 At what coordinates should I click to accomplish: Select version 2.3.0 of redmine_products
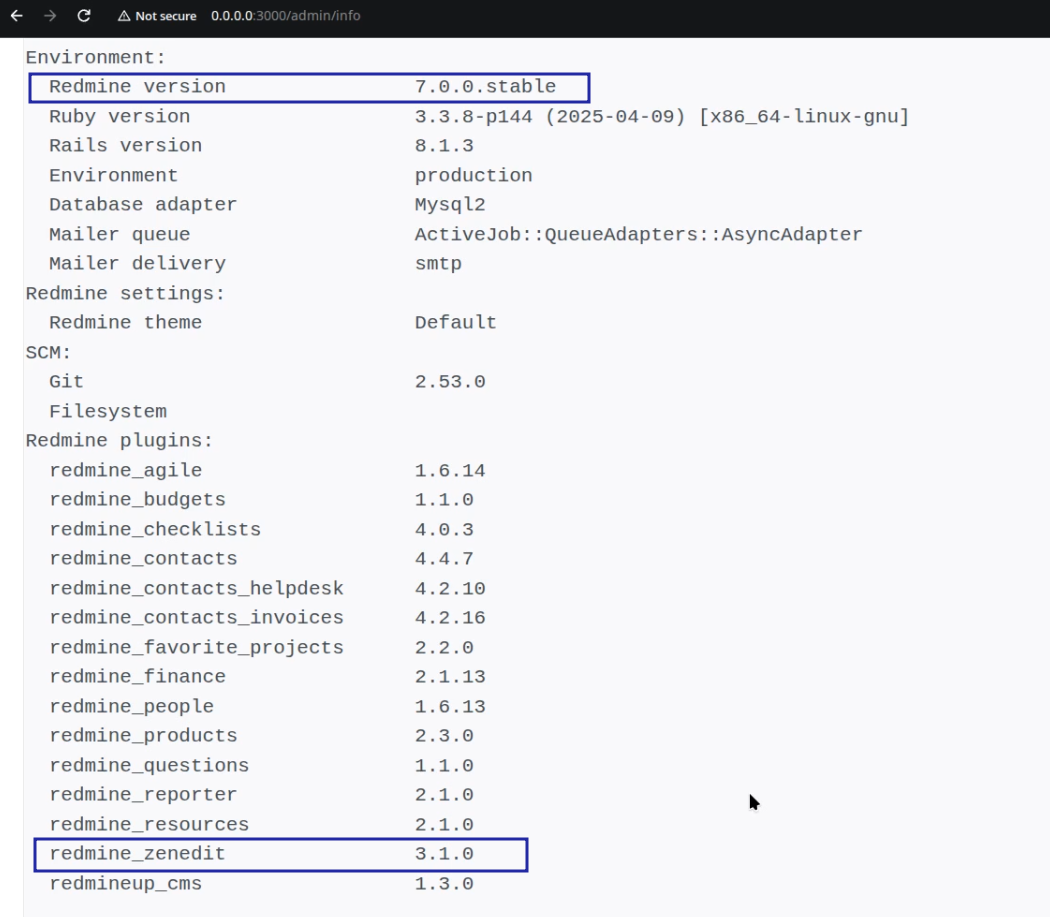[444, 735]
